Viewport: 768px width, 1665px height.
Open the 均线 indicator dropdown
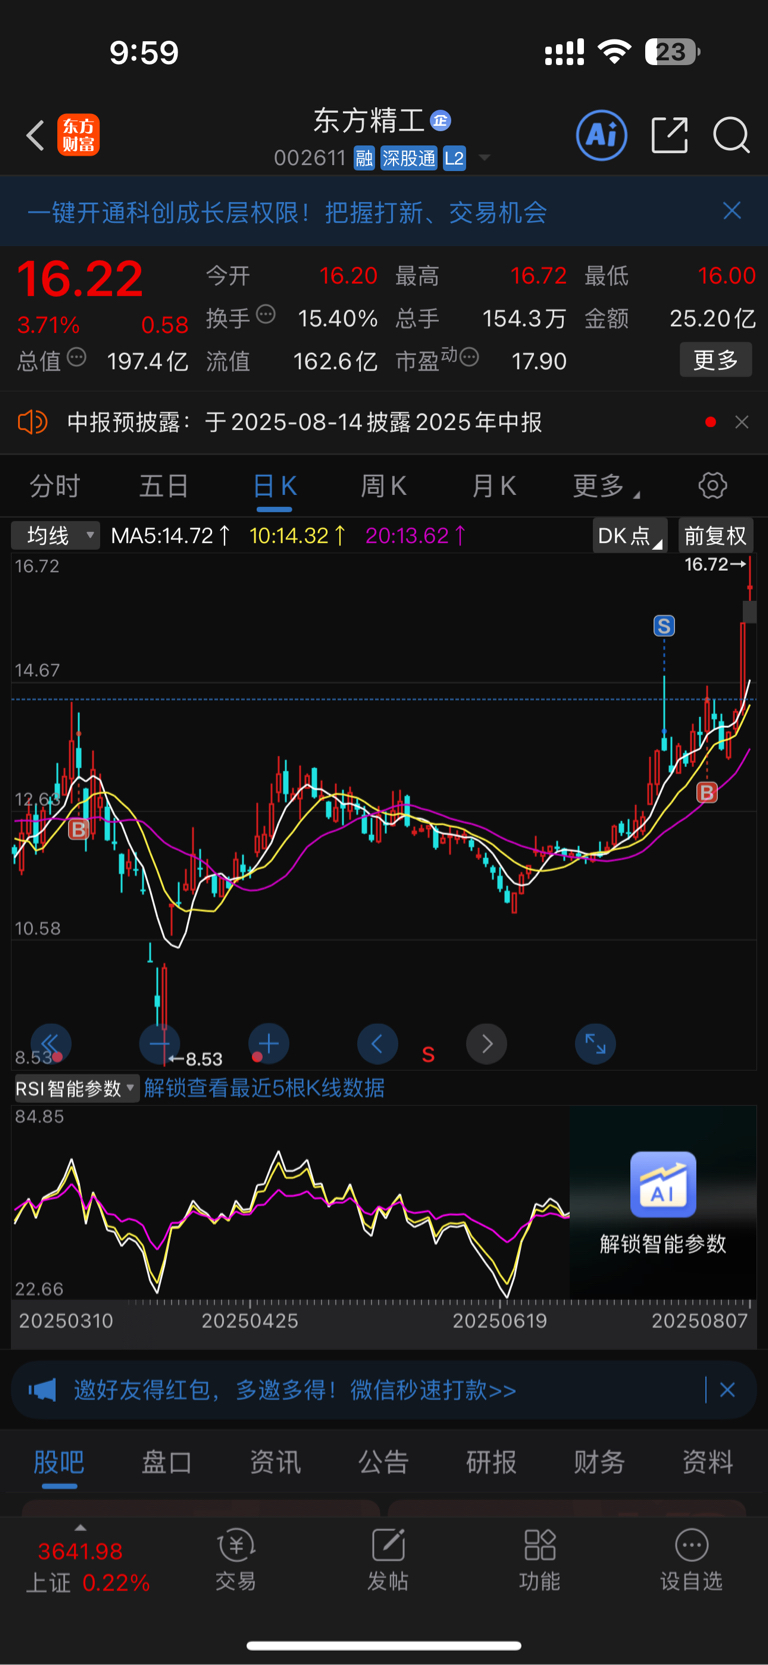pos(55,536)
